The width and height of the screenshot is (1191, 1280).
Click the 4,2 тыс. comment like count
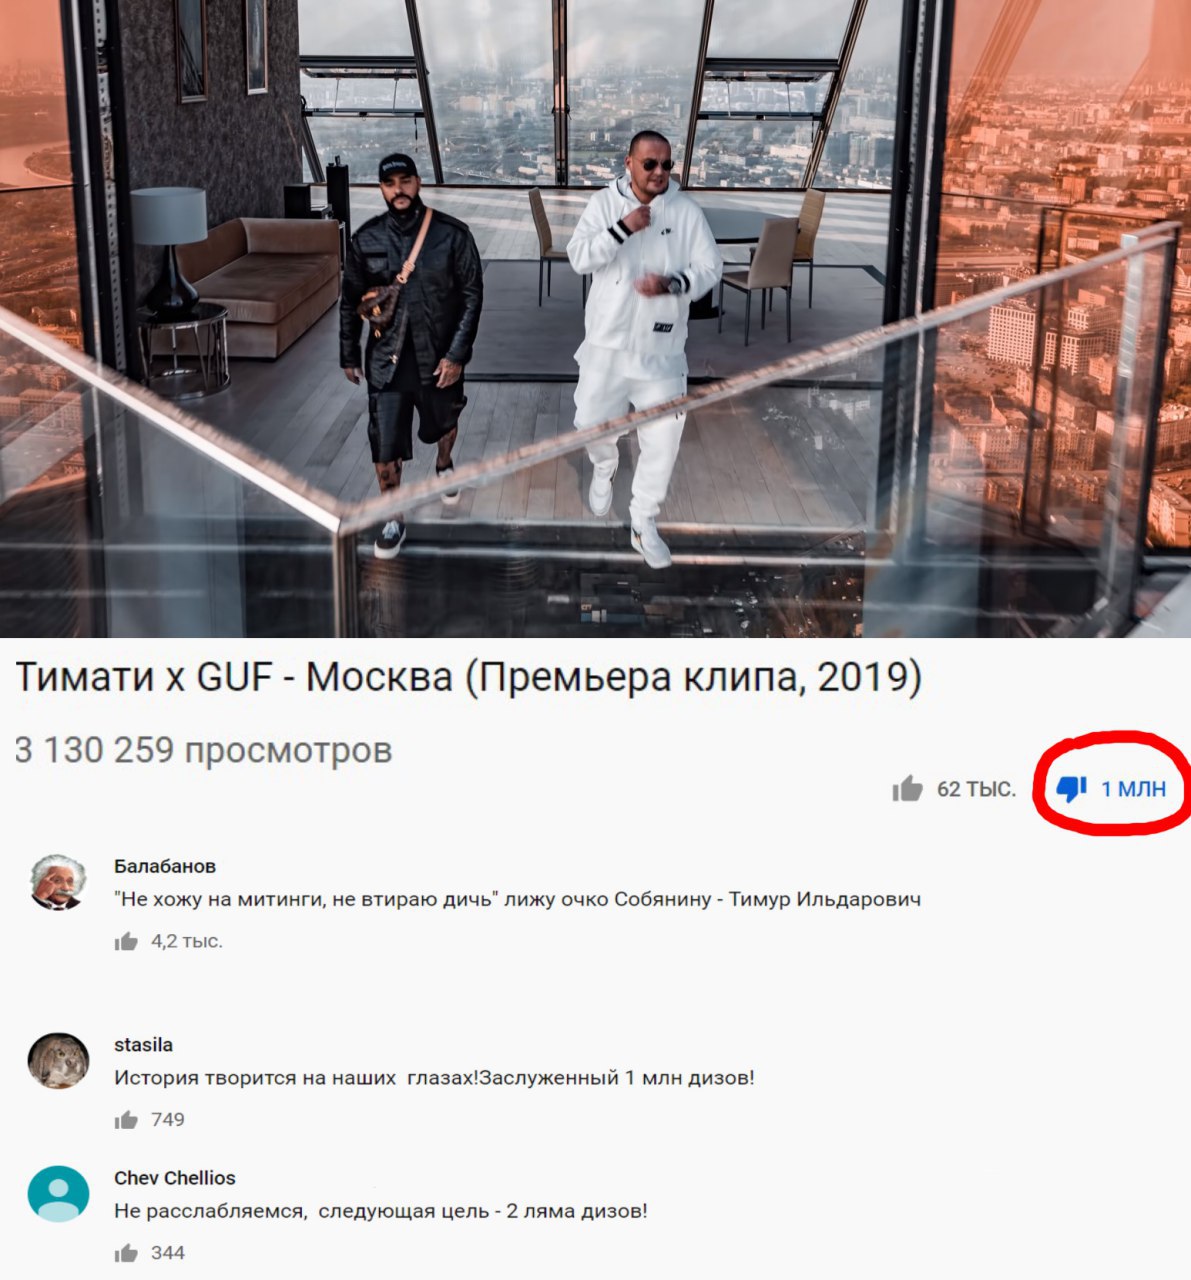[x=187, y=941]
